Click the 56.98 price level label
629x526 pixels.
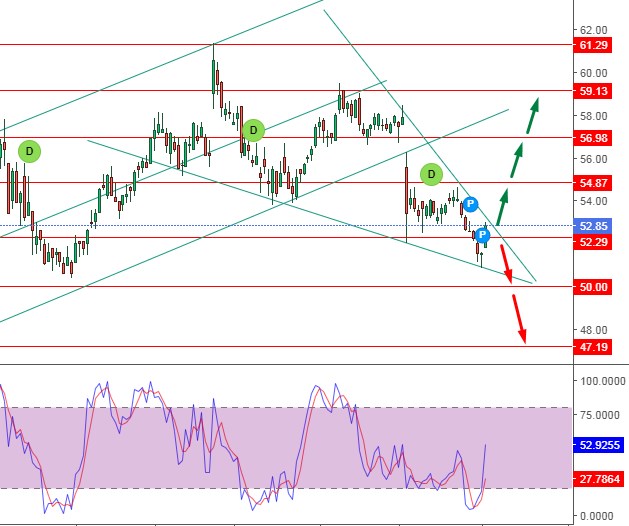(x=593, y=138)
